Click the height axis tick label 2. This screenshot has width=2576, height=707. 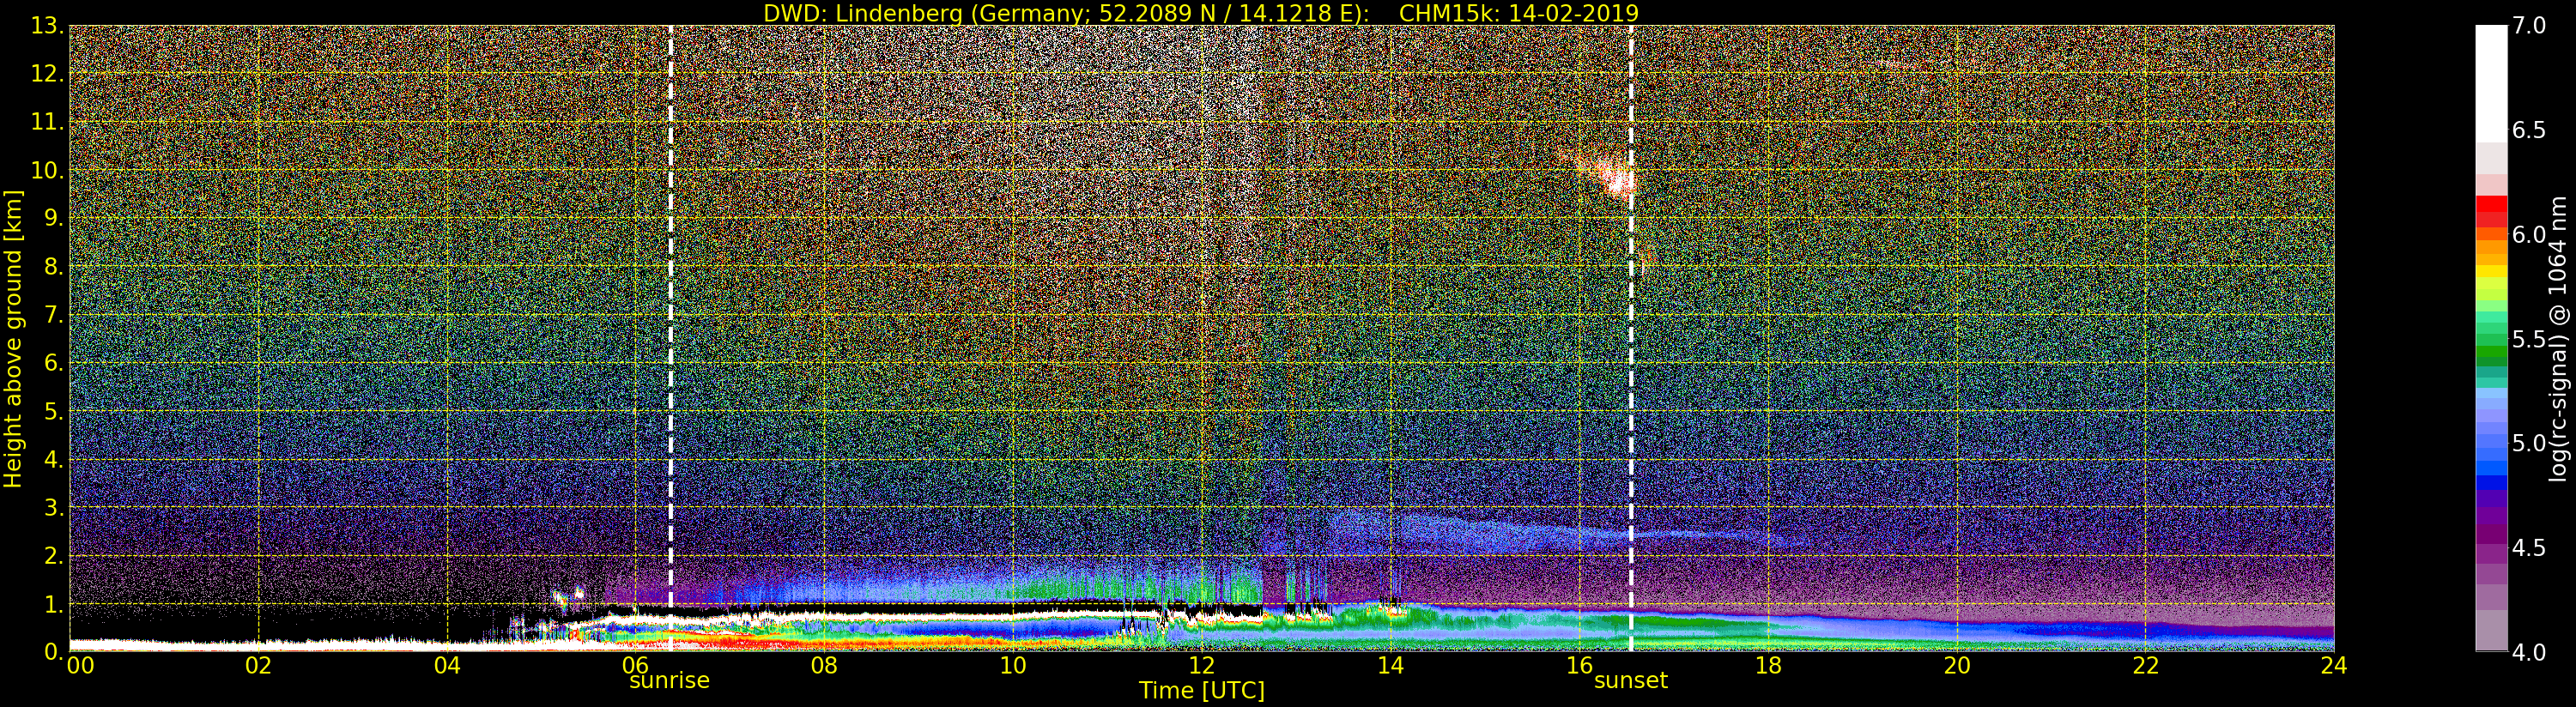53,555
